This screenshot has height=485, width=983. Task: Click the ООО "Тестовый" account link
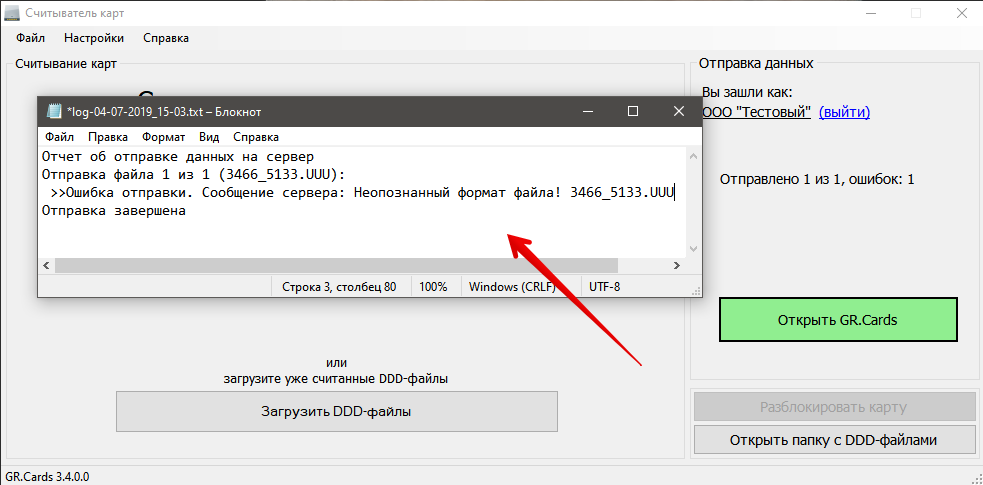(757, 112)
